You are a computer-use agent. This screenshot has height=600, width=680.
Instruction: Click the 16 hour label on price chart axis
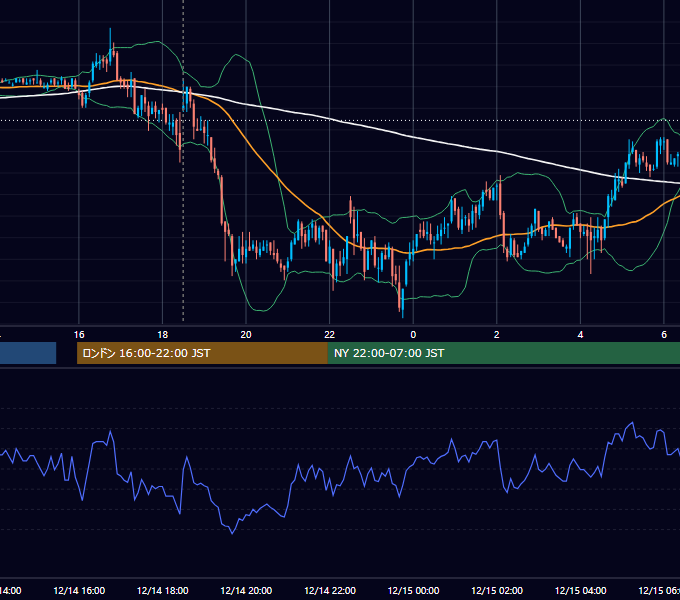(79, 335)
